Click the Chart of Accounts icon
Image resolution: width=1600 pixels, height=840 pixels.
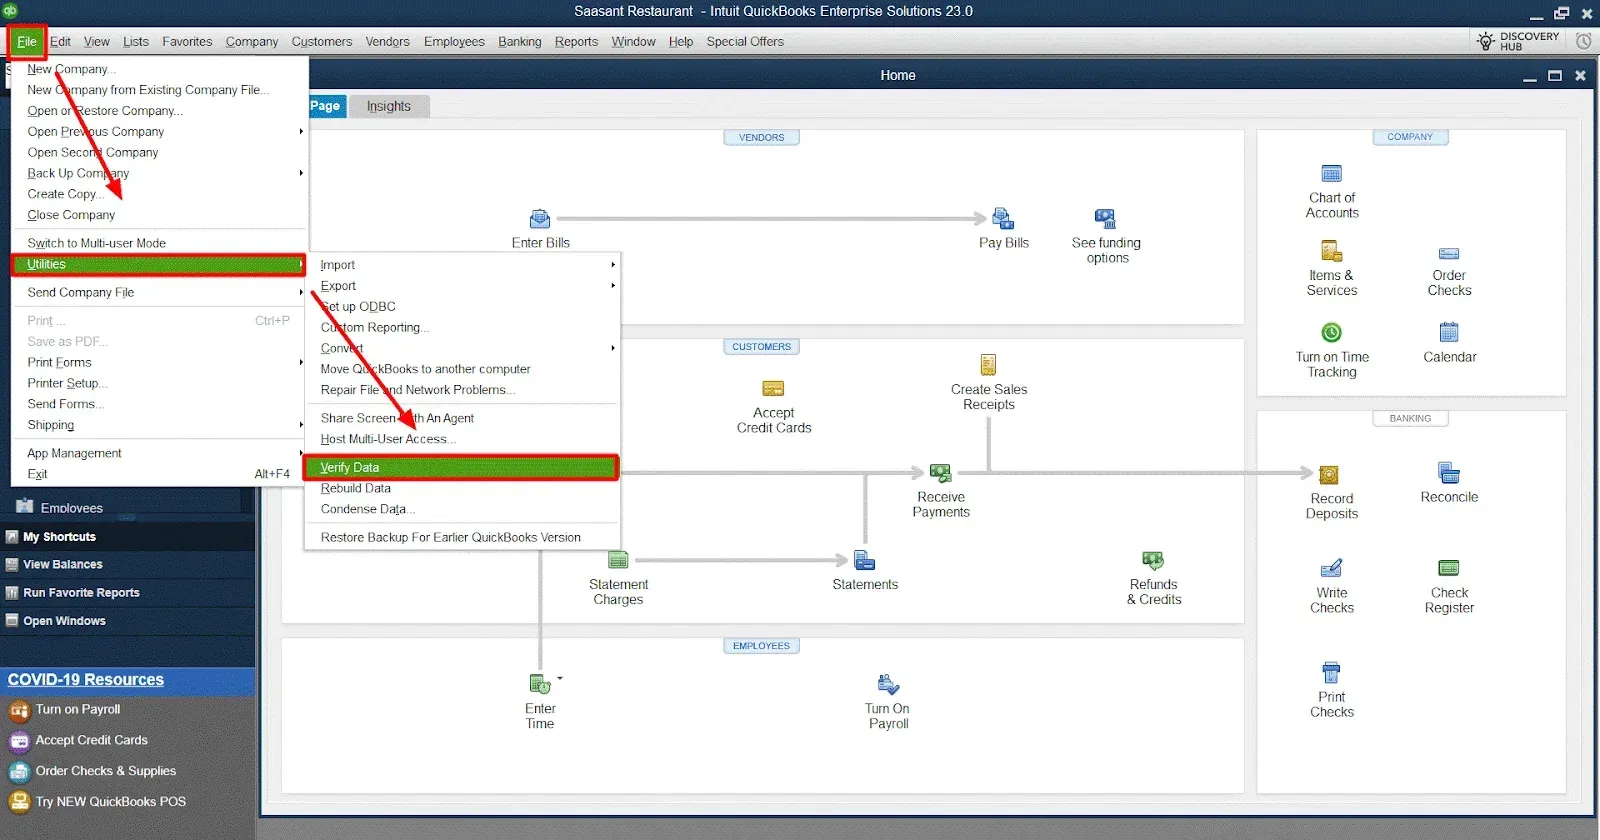point(1331,174)
